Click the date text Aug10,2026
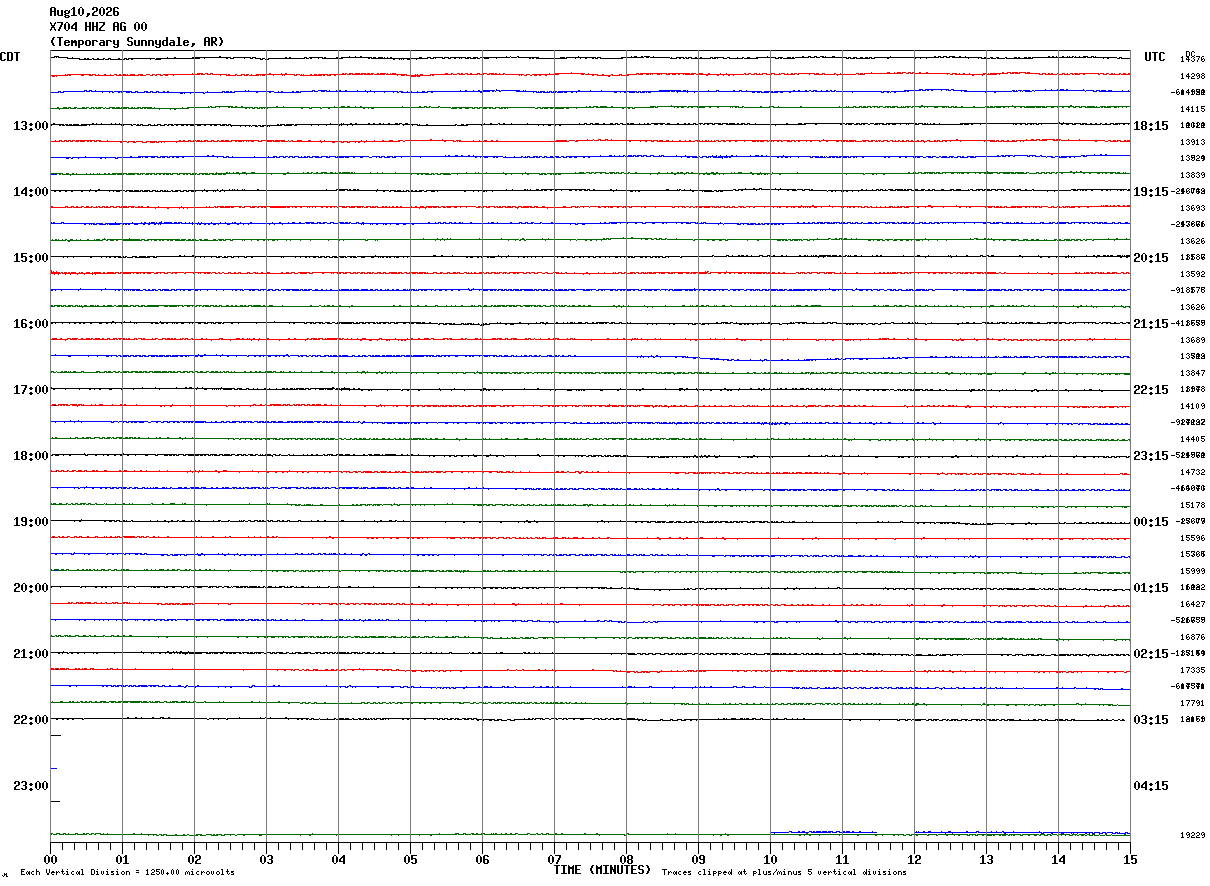 click(x=84, y=12)
